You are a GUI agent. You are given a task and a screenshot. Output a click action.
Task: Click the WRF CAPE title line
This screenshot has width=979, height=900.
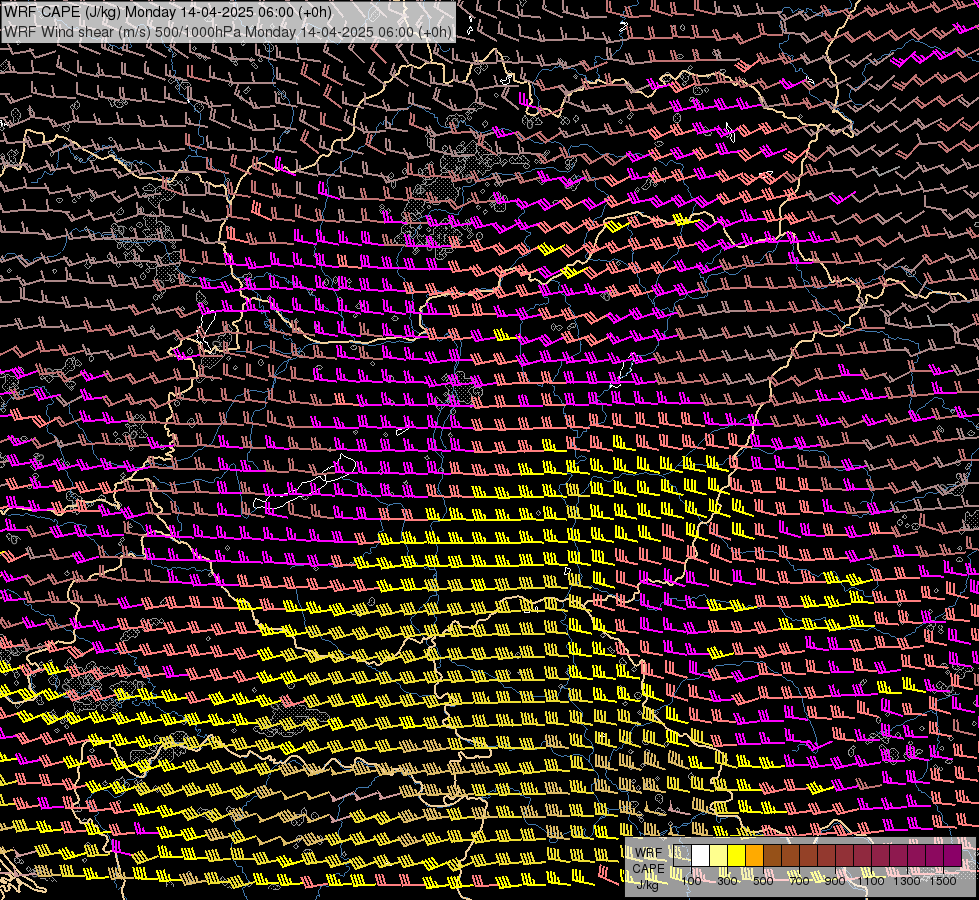[x=167, y=12]
